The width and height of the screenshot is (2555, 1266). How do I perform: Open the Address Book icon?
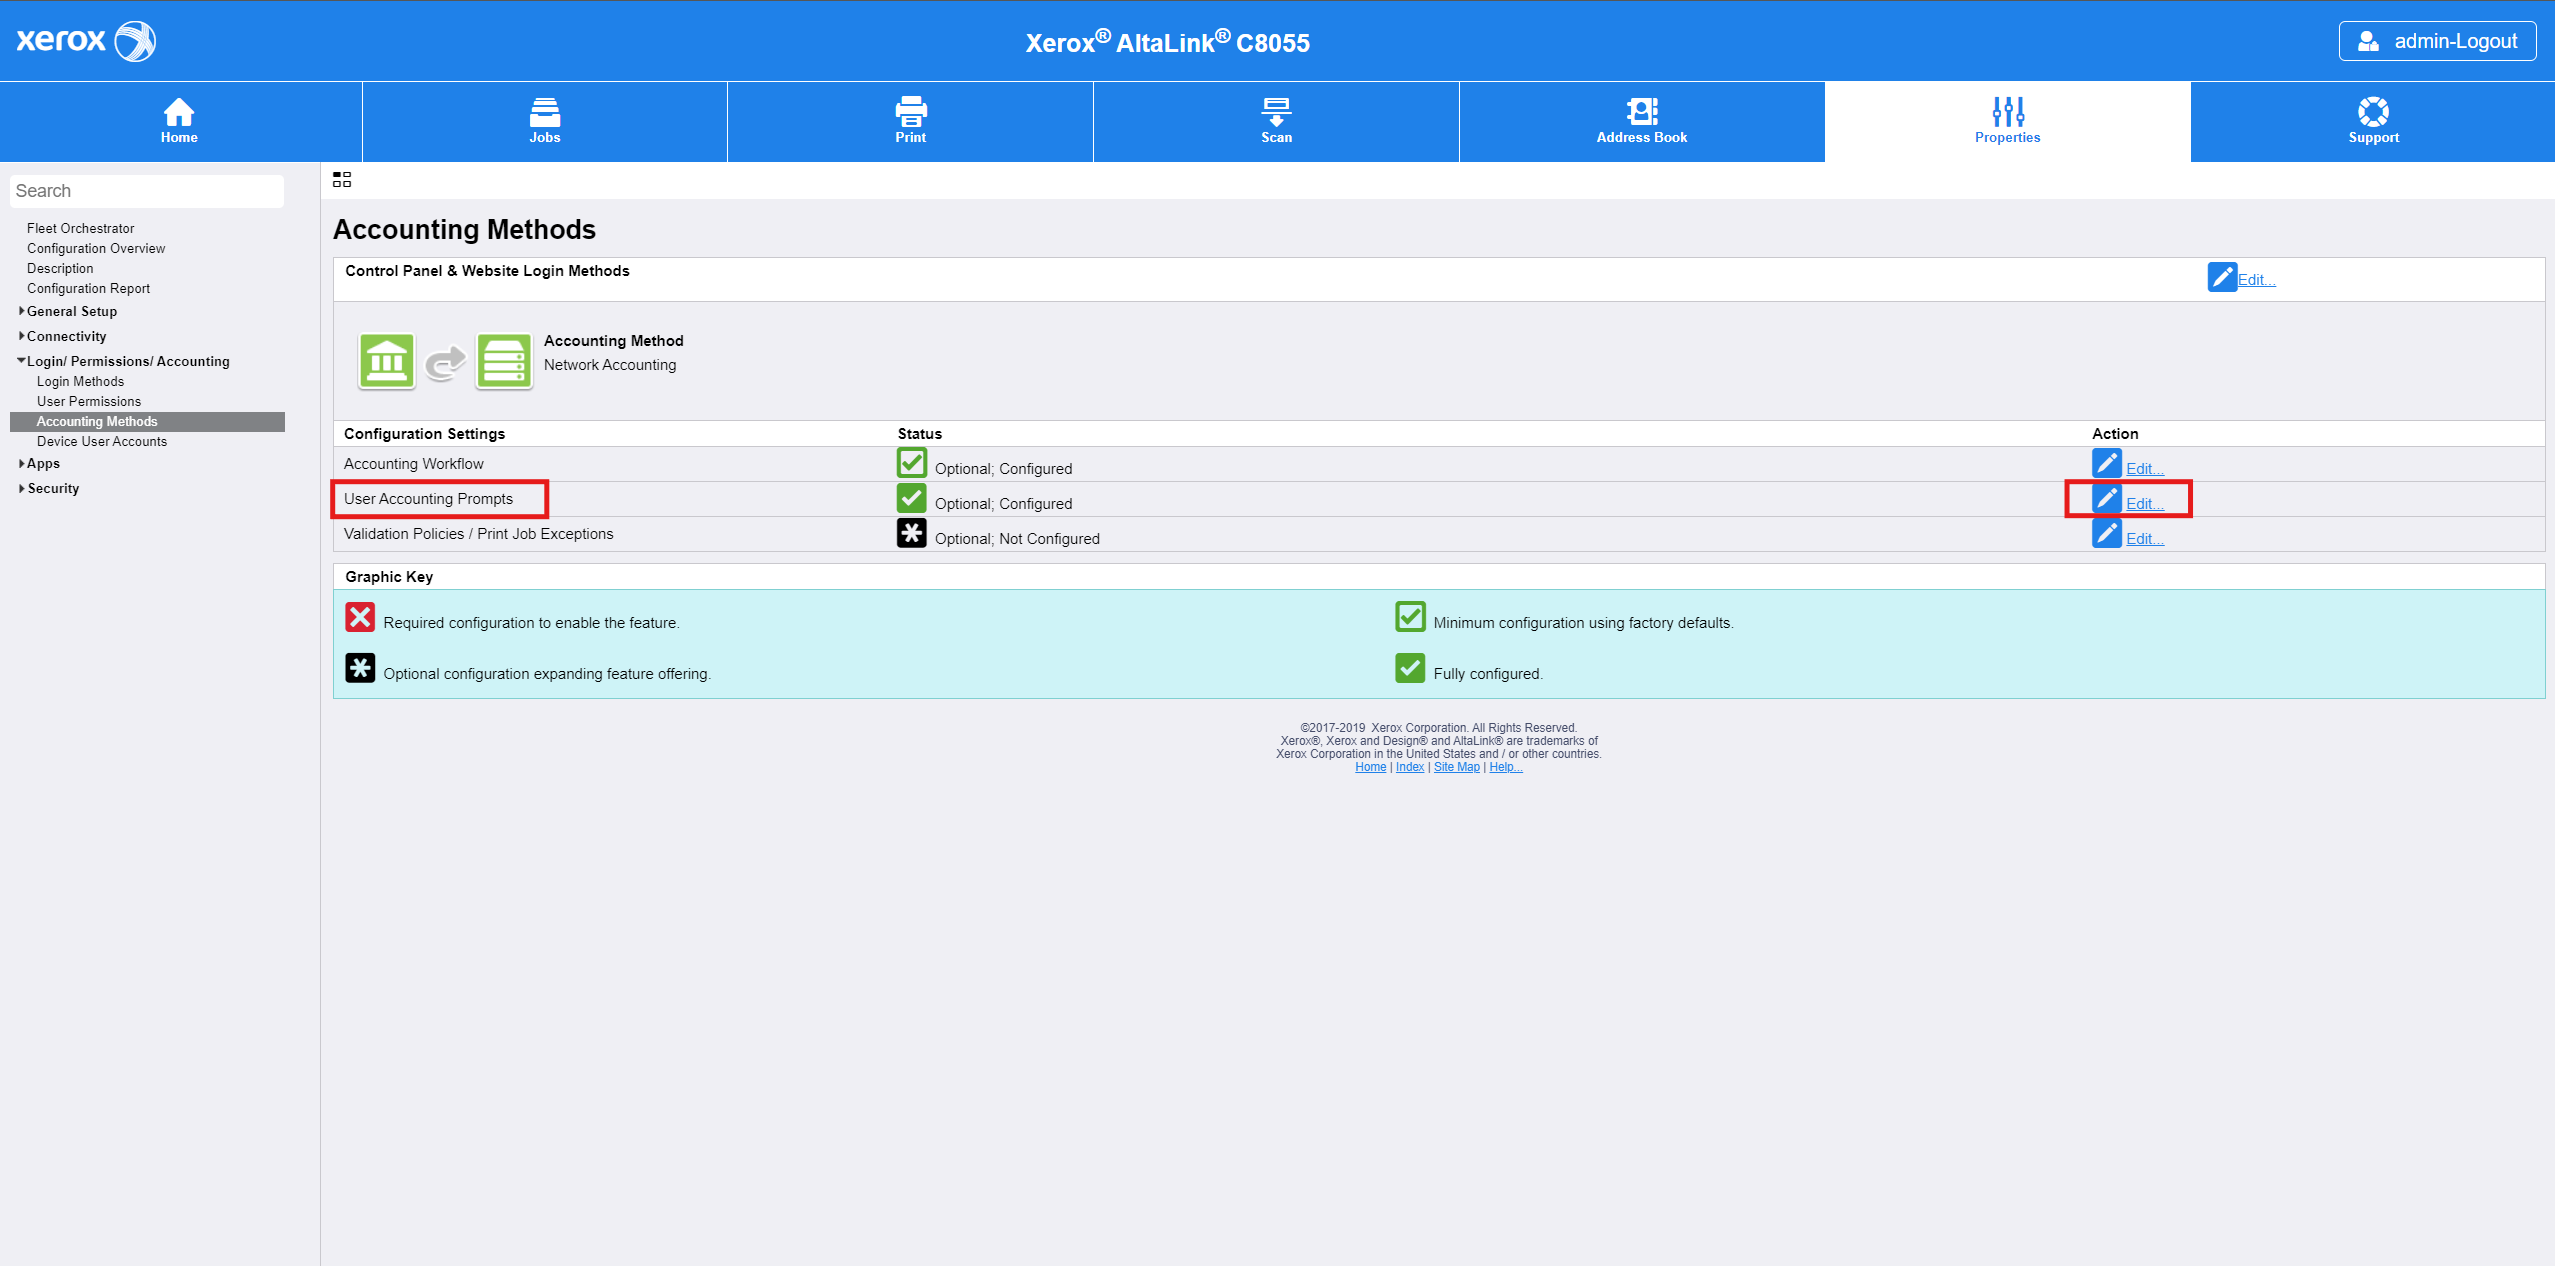(x=1641, y=112)
